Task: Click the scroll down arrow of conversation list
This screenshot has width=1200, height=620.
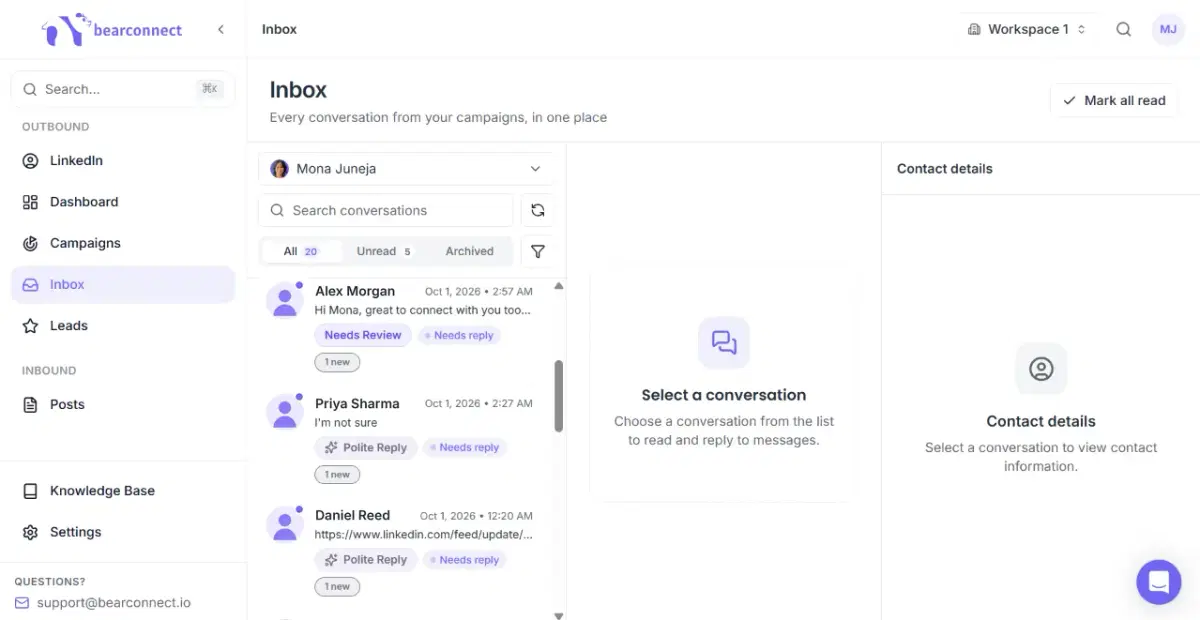Action: coord(559,615)
